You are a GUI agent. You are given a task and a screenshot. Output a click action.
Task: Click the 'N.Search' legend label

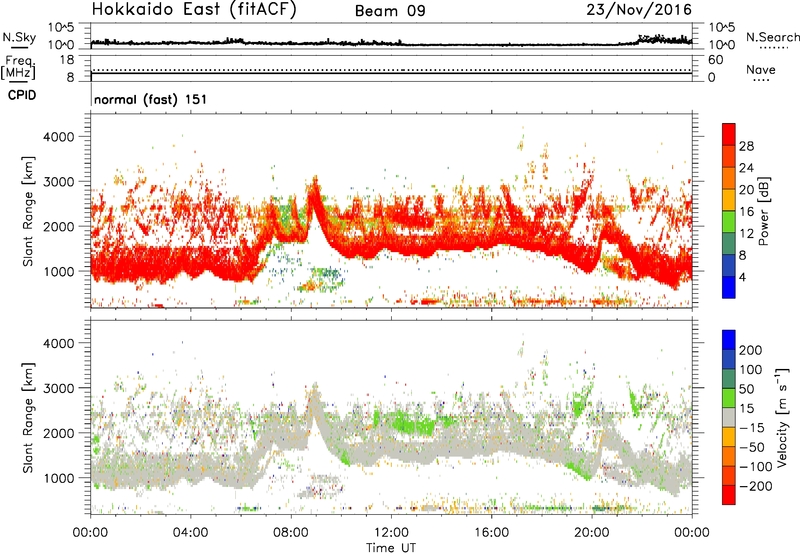point(772,37)
